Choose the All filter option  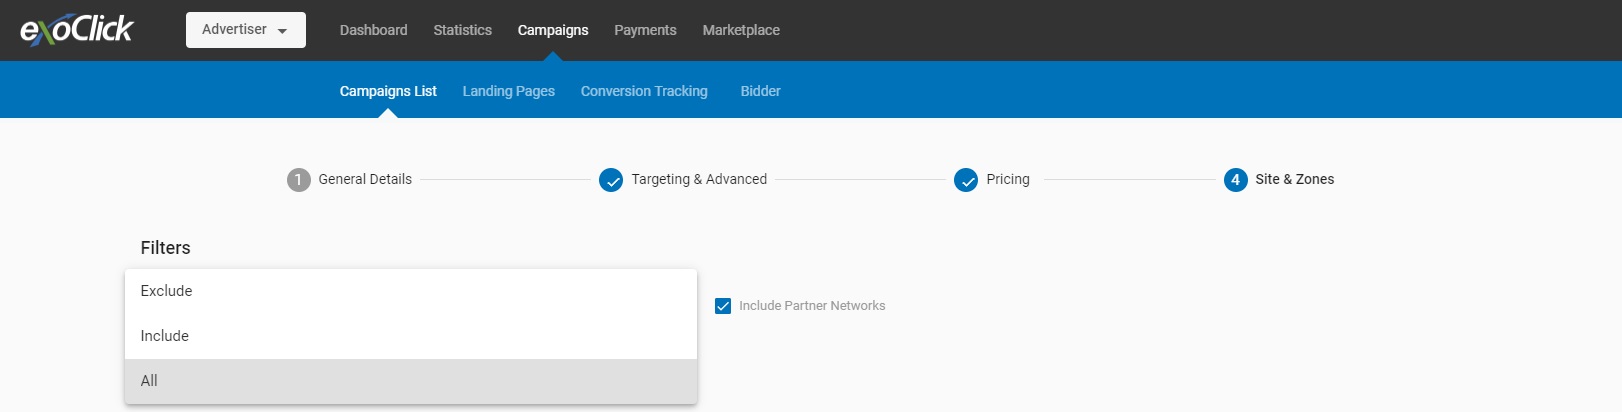tap(411, 381)
